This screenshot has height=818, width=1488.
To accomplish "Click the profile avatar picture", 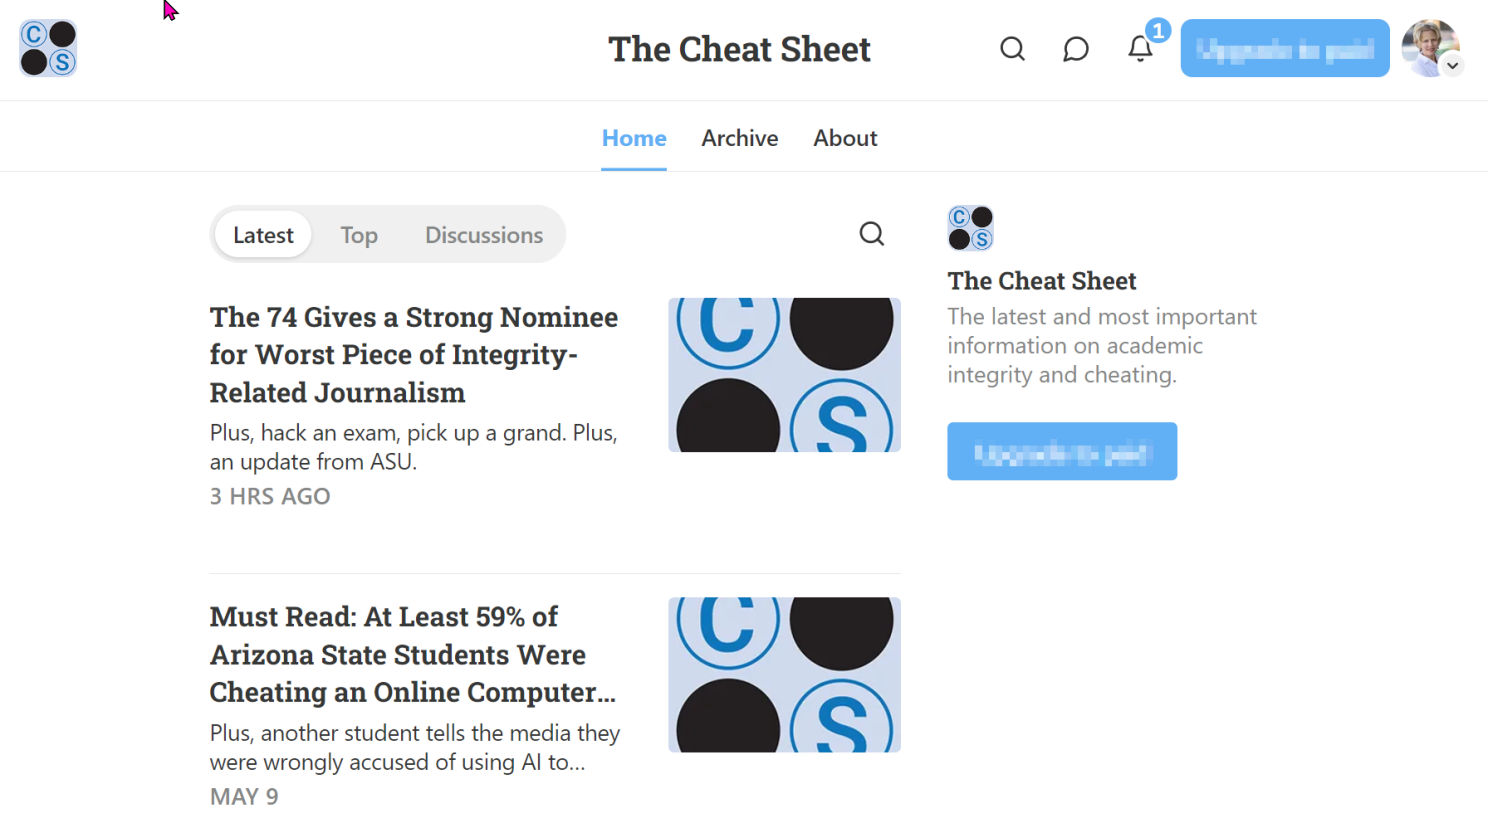I will (x=1427, y=46).
